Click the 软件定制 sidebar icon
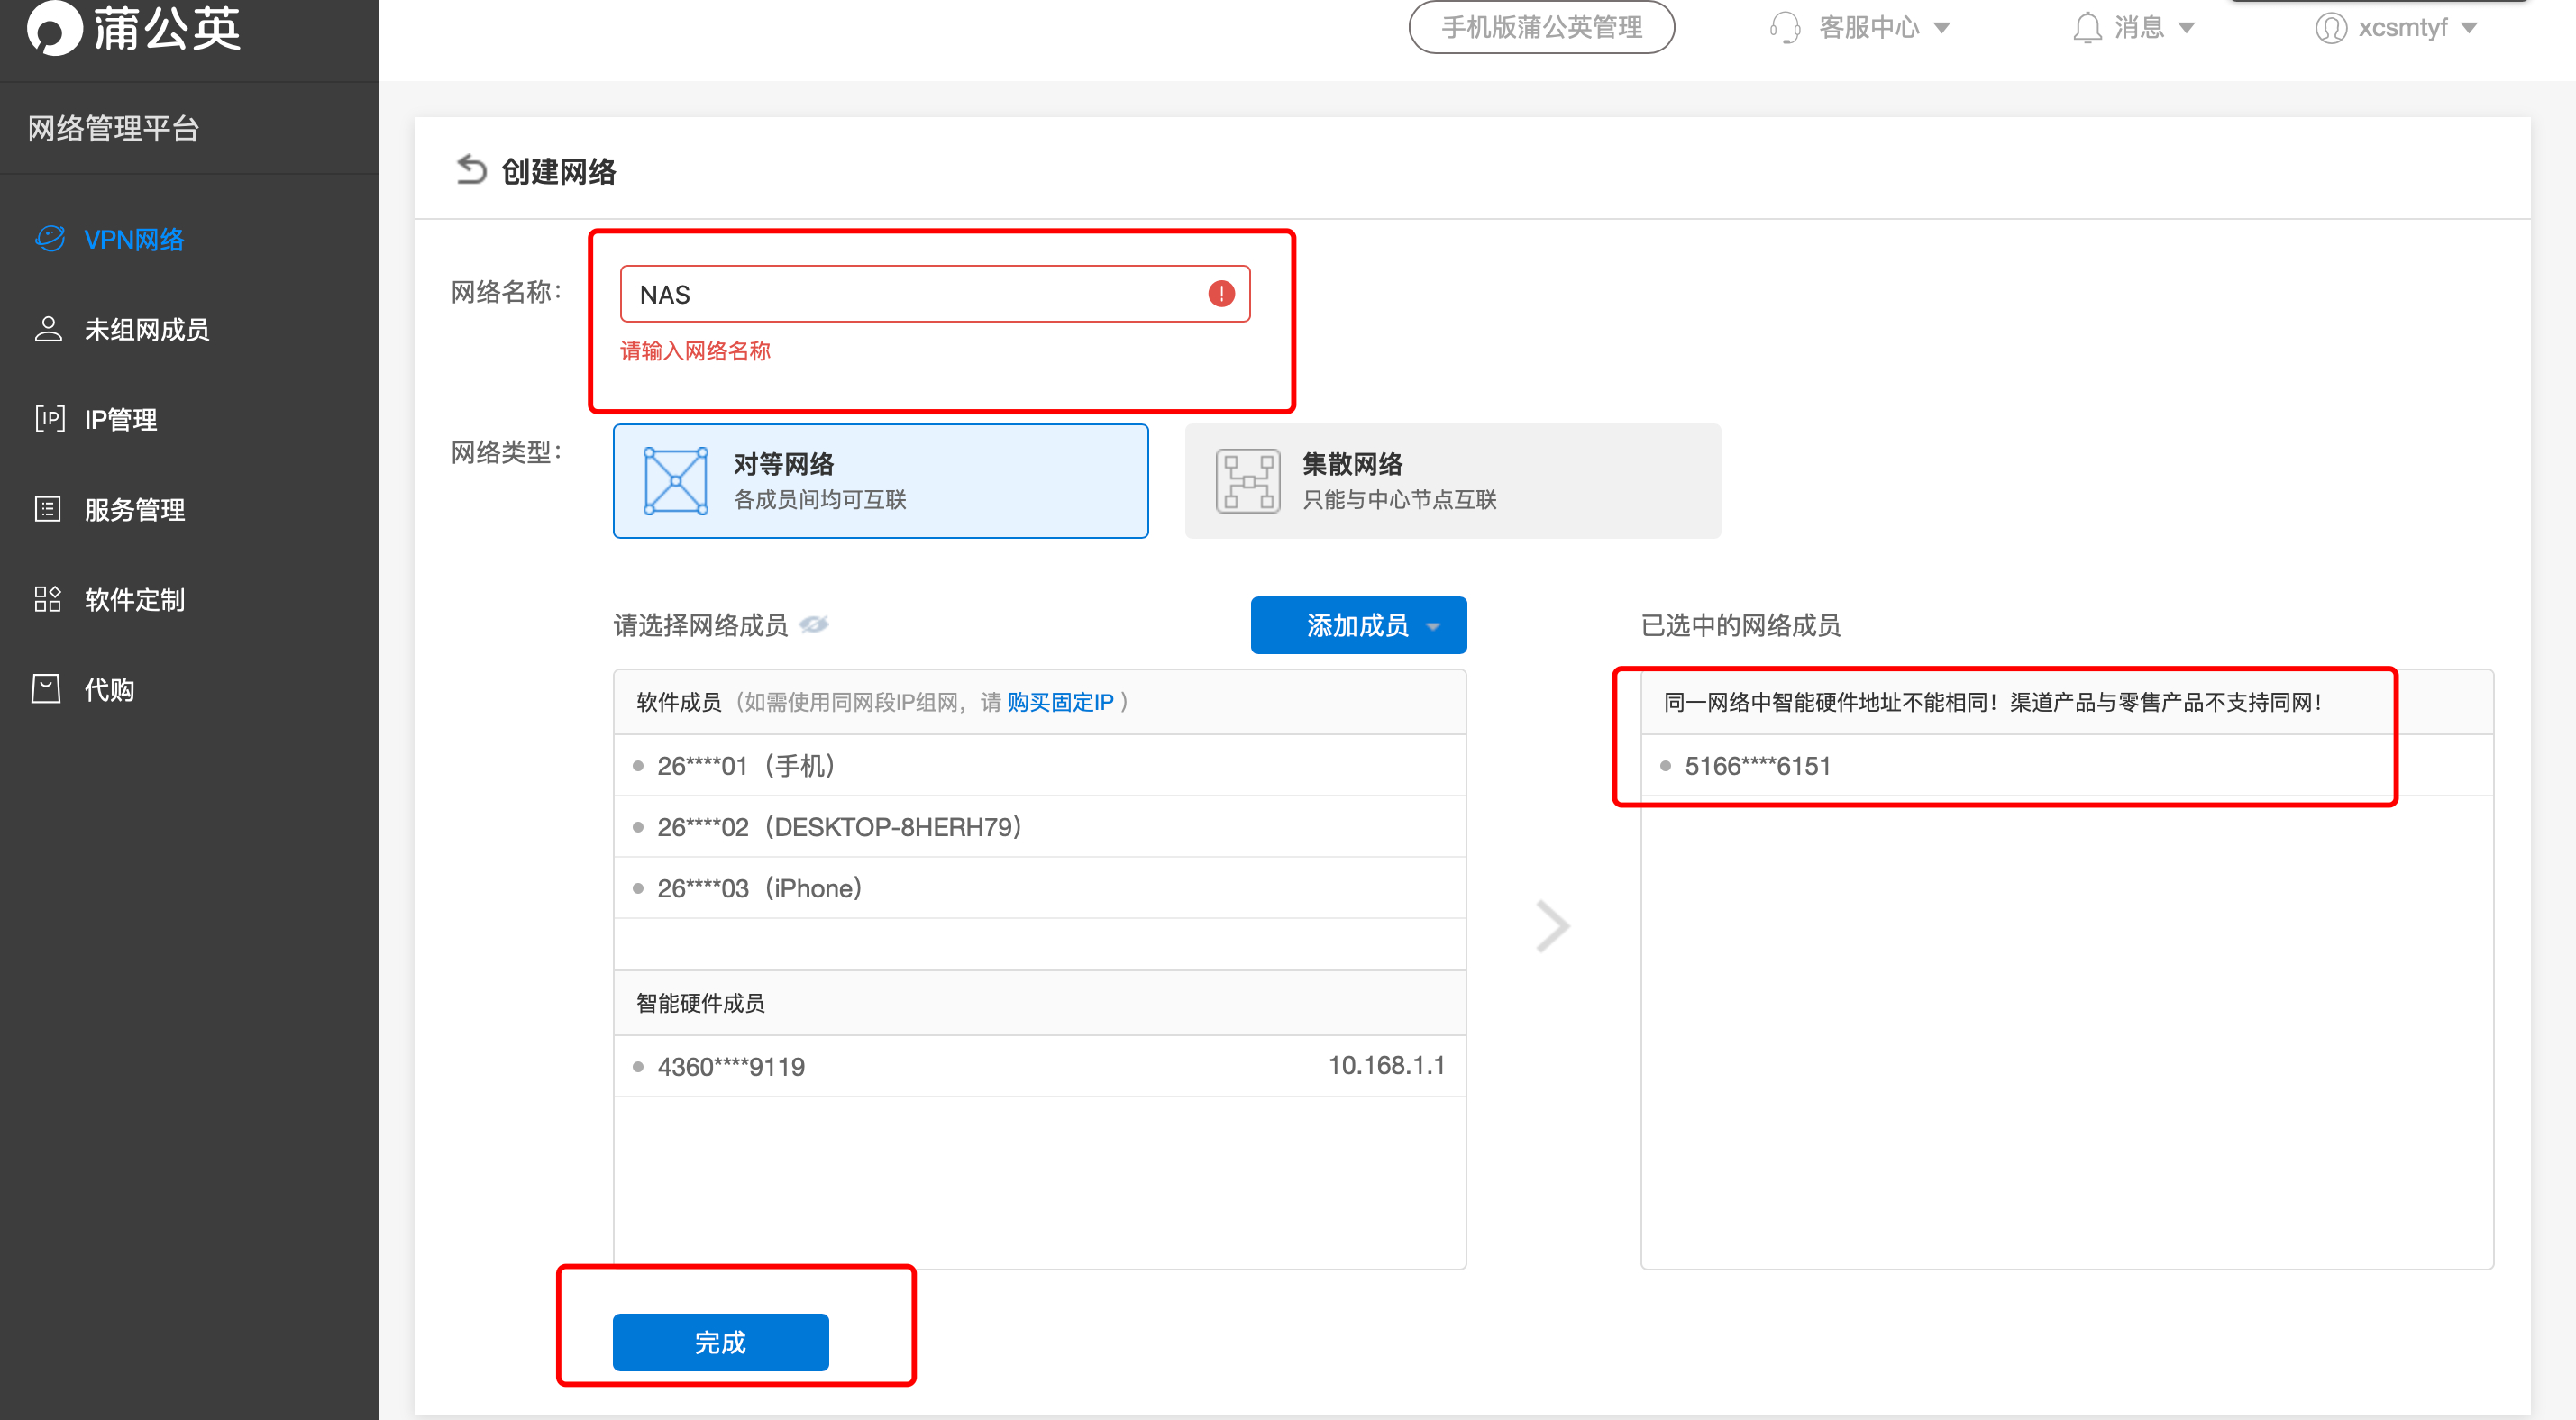 pyautogui.click(x=47, y=599)
